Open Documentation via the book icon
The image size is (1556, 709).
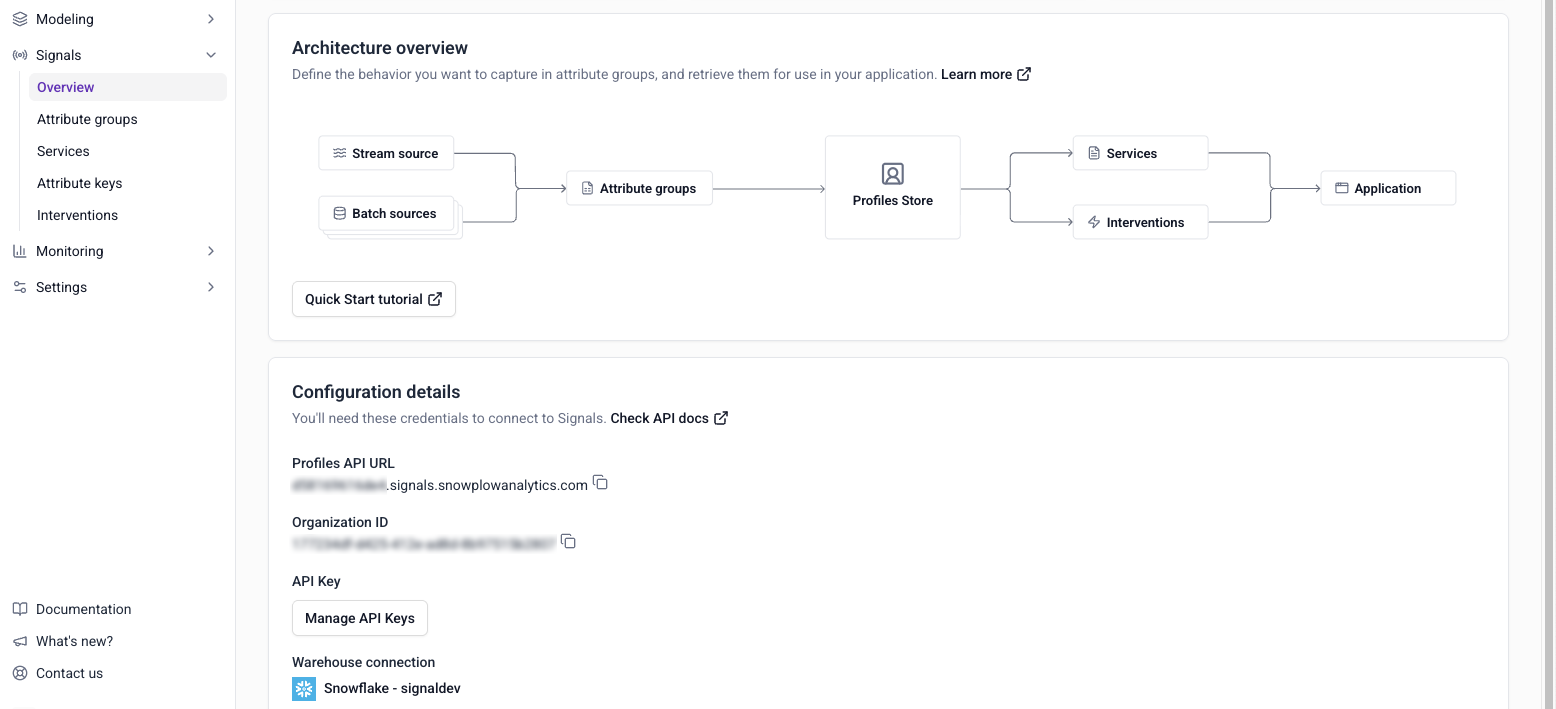click(x=20, y=608)
